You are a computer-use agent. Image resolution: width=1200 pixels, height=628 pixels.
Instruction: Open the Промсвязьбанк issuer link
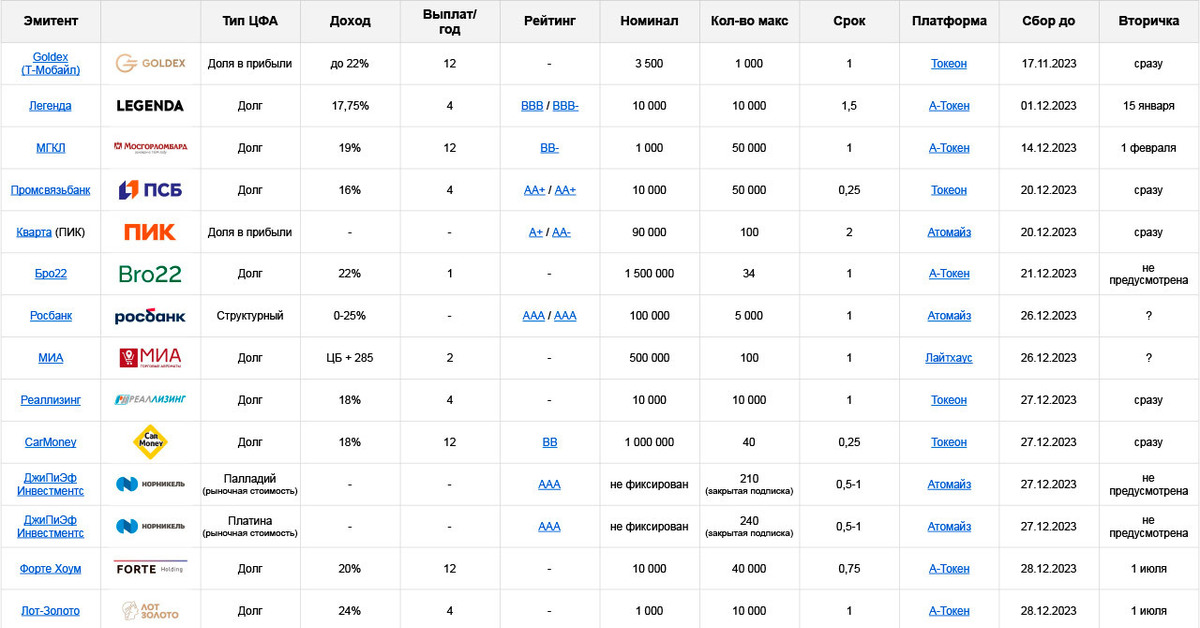tap(50, 190)
